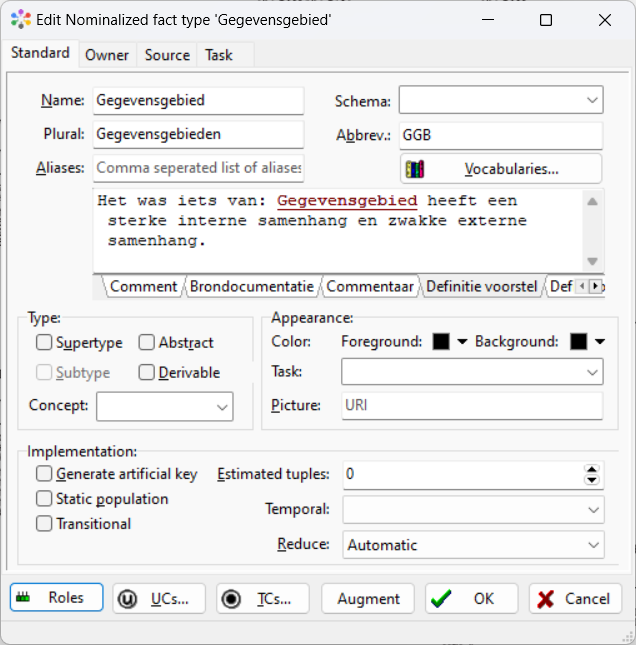Screen dimensions: 636x645
Task: Open the Foreground color swatch picker
Action: tap(450, 342)
